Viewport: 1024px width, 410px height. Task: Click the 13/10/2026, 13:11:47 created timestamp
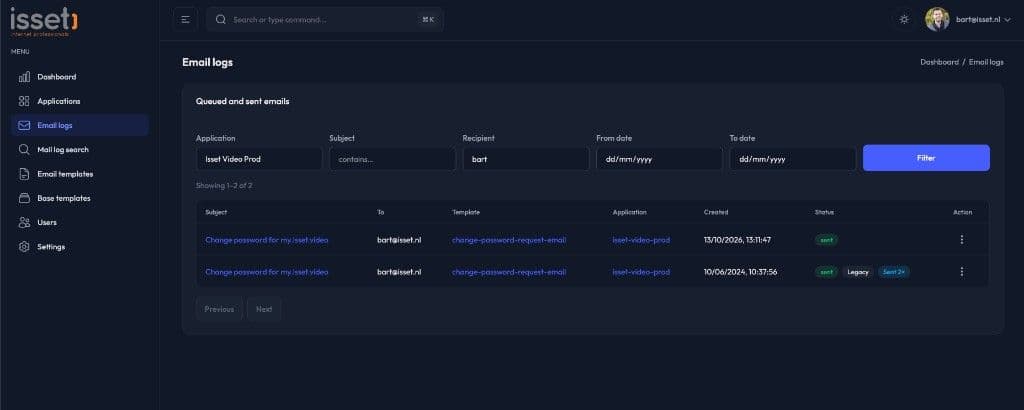point(737,240)
